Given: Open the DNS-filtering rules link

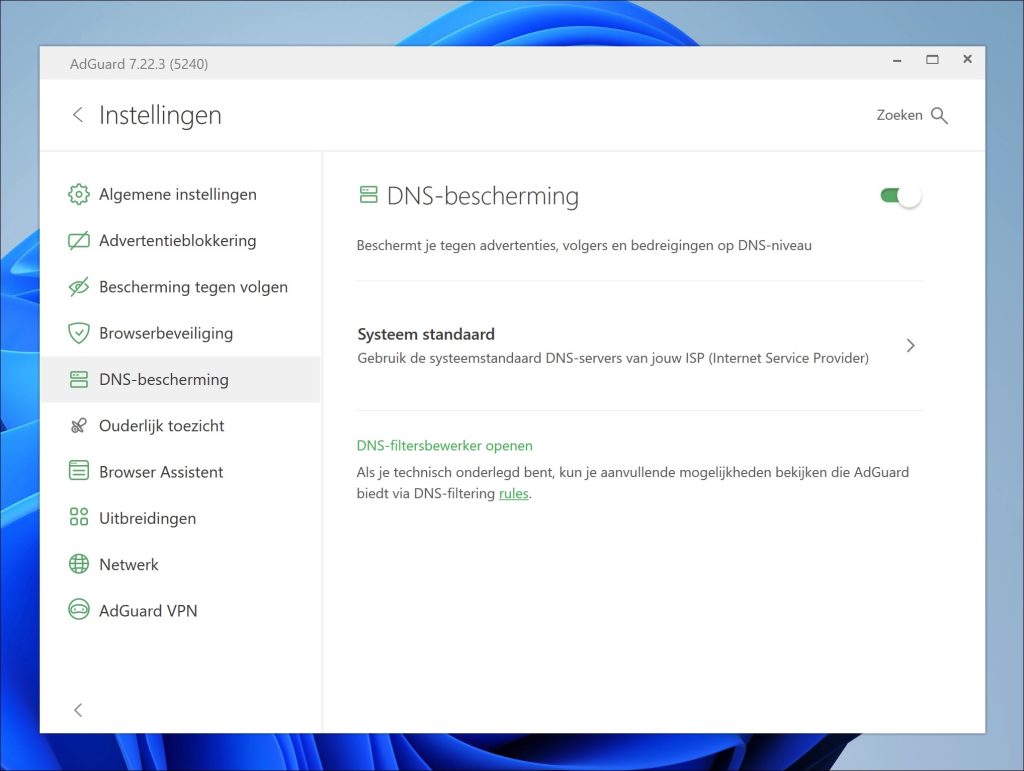Looking at the screenshot, I should (x=513, y=493).
